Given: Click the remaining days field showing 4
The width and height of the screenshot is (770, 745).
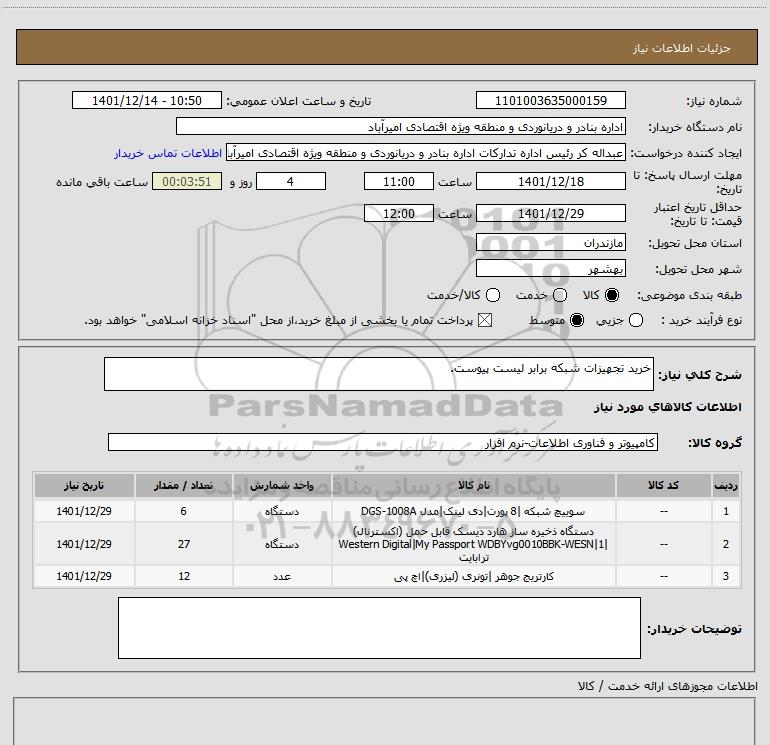Looking at the screenshot, I should point(291,182).
